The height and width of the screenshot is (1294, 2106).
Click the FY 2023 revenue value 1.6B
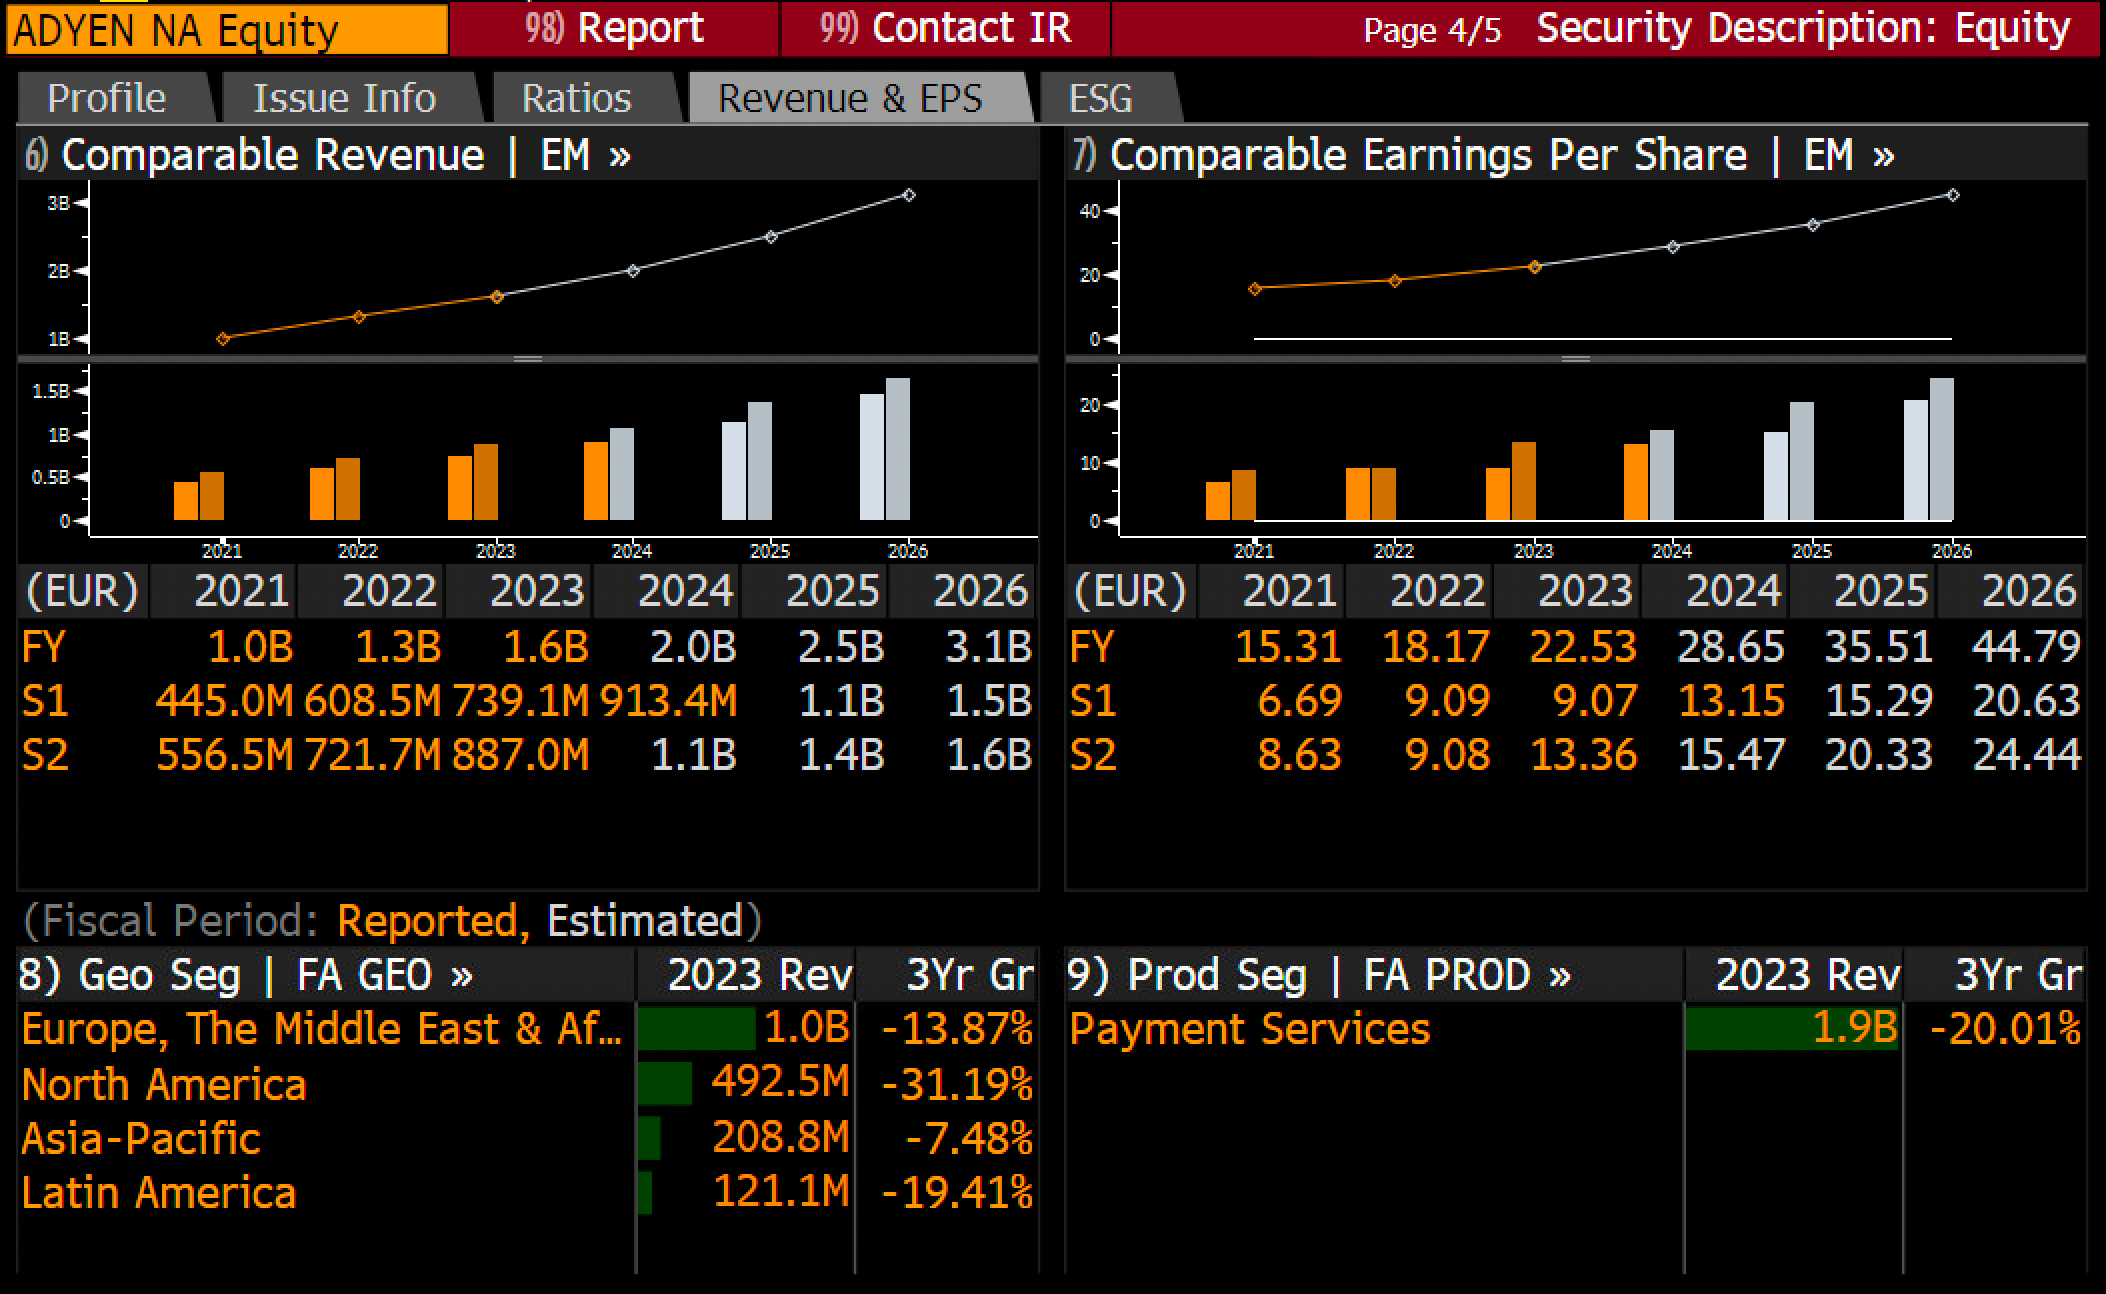coord(545,647)
